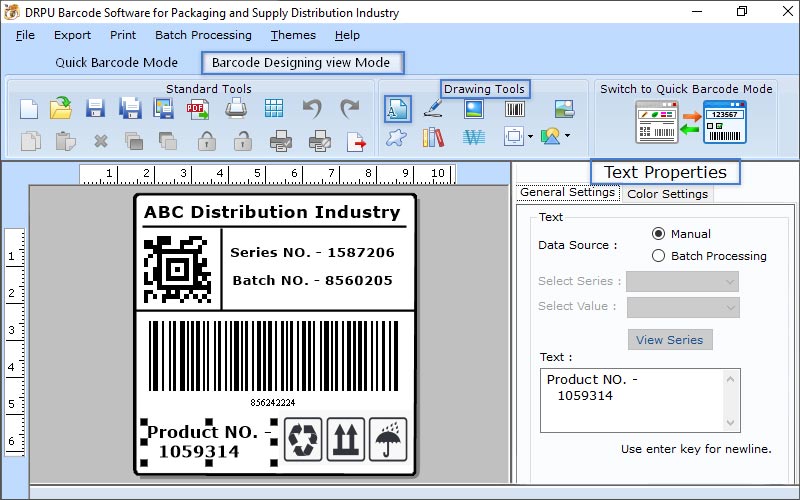Select the barcode drawing tool
Screen dimensions: 800x500
(x=515, y=109)
